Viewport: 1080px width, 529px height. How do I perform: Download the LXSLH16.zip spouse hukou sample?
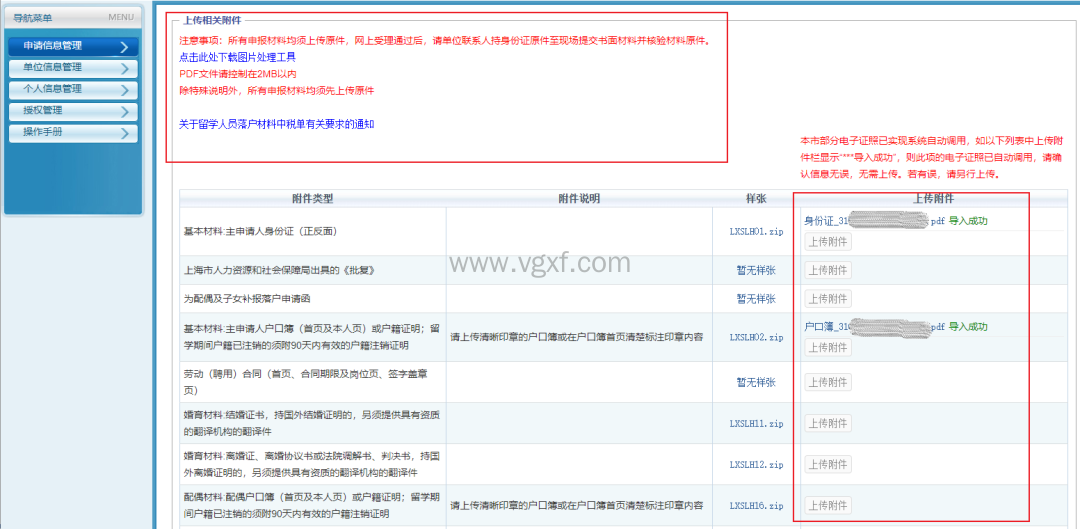tap(755, 505)
